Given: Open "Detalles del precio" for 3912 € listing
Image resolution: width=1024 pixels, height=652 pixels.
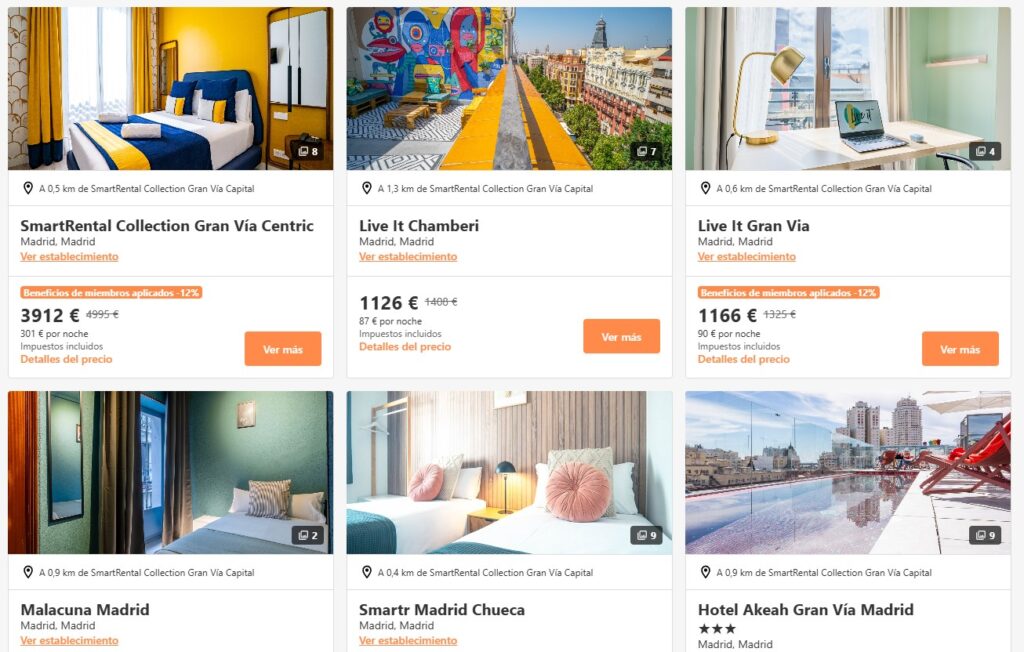Looking at the screenshot, I should pos(66,359).
